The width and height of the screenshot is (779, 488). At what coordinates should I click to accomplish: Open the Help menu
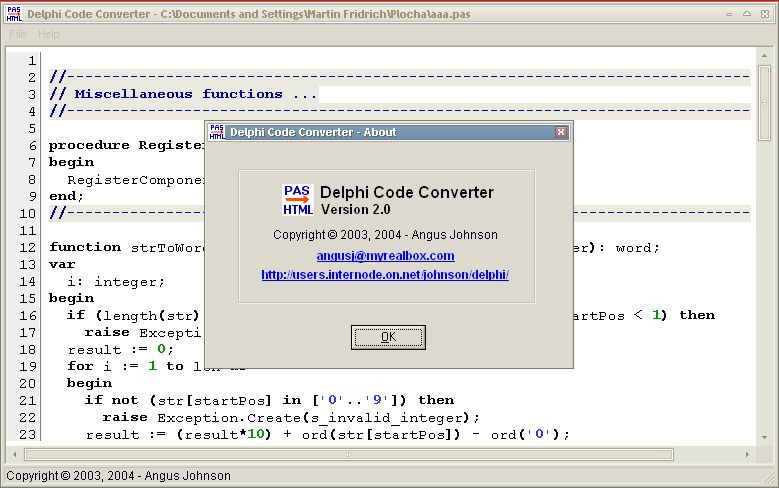click(x=49, y=34)
